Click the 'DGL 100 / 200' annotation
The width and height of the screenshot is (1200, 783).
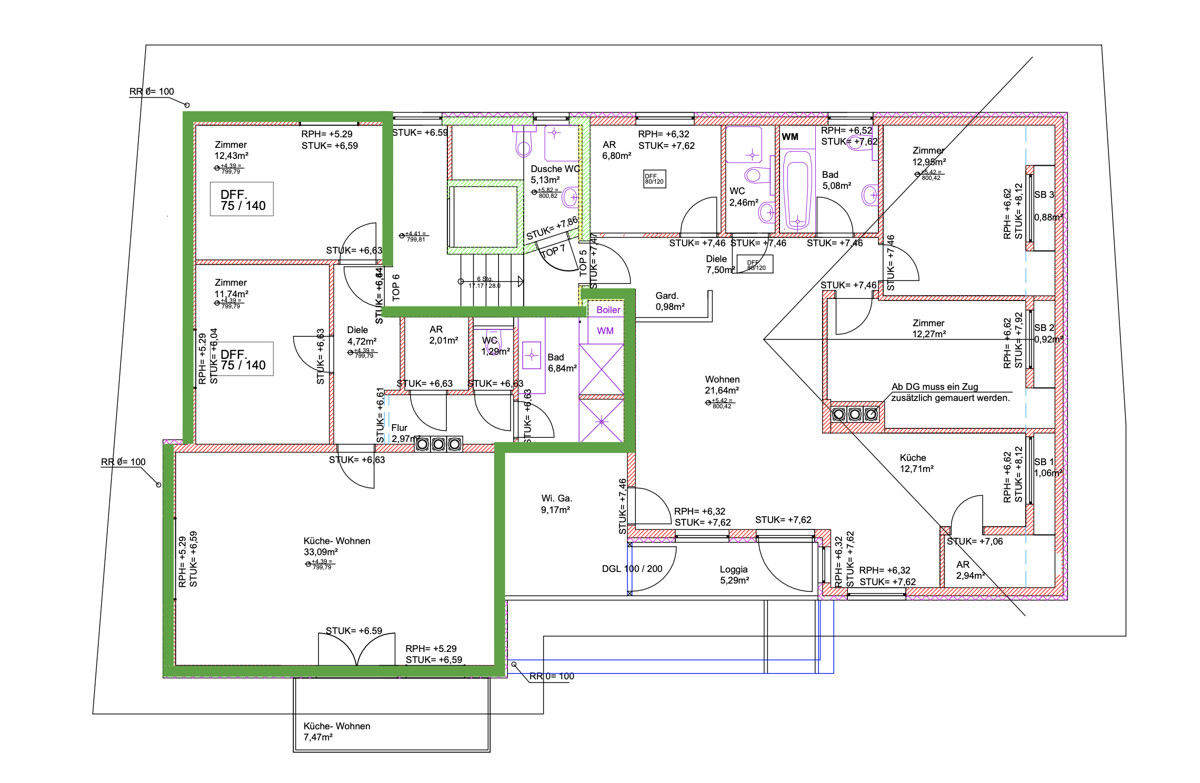pos(631,568)
